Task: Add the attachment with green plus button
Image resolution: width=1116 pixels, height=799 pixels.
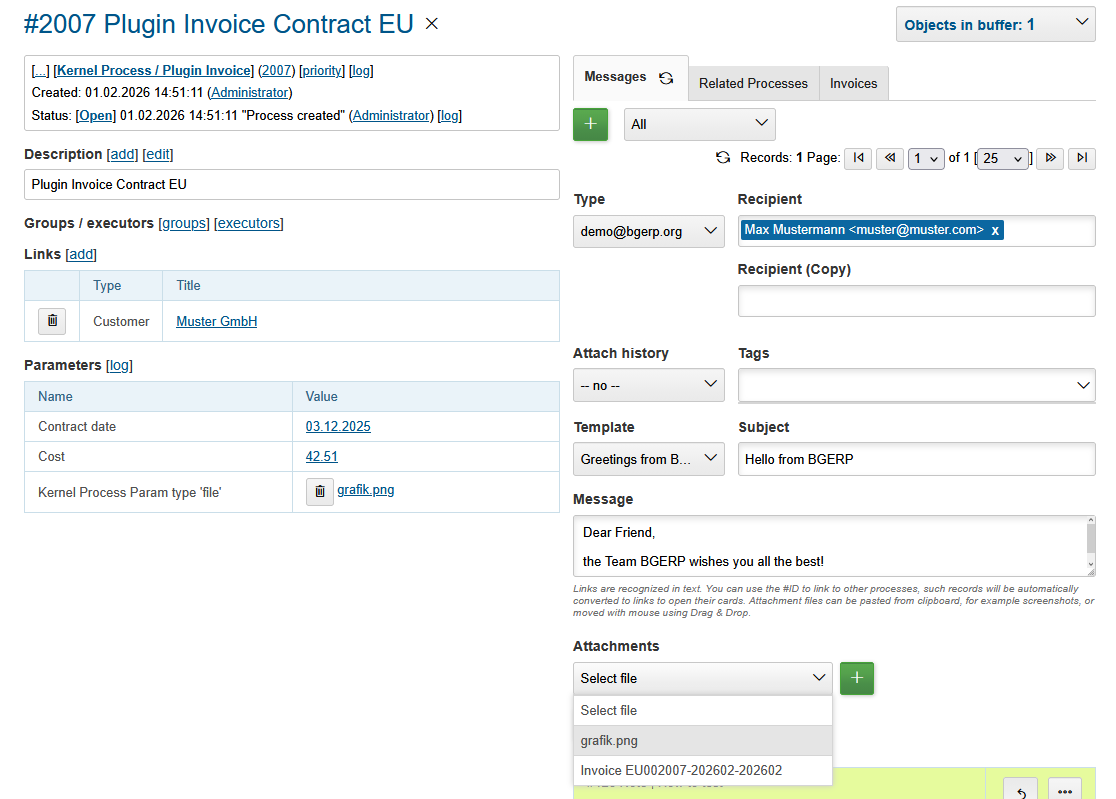Action: (856, 678)
